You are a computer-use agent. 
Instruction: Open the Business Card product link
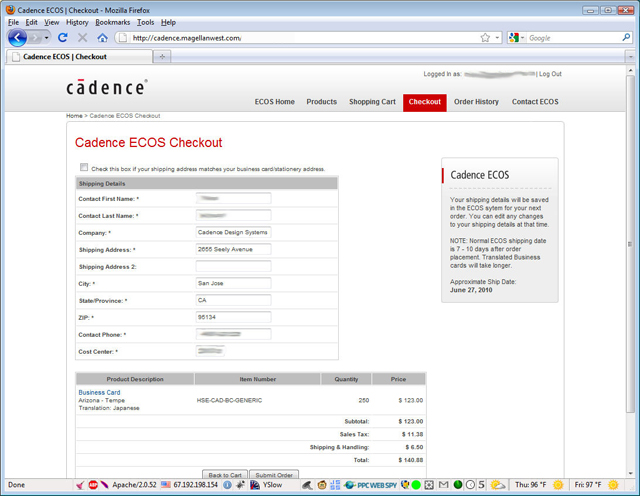(x=99, y=392)
